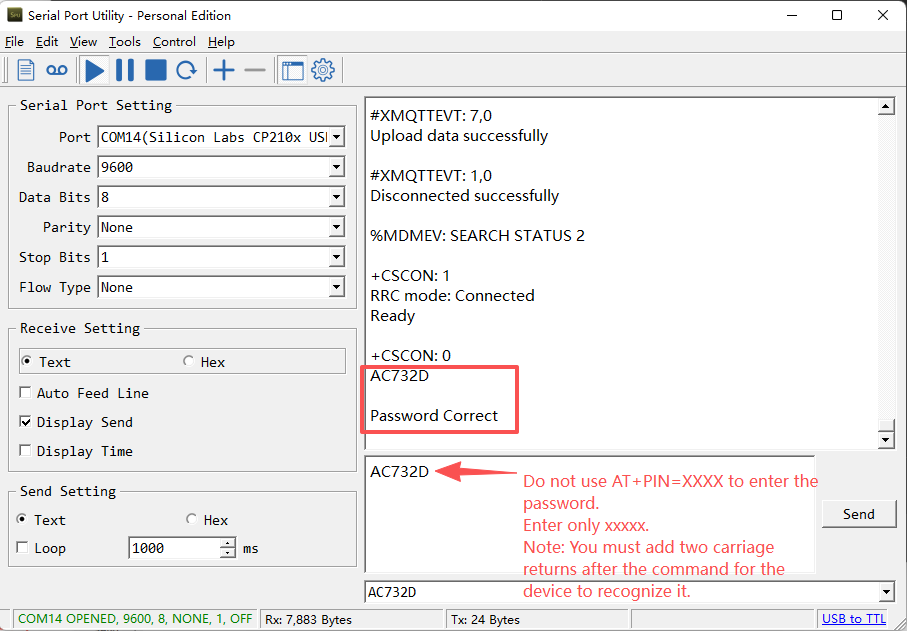Click 'RRC mode: Connected' log line
907x631 pixels.
[x=452, y=296]
